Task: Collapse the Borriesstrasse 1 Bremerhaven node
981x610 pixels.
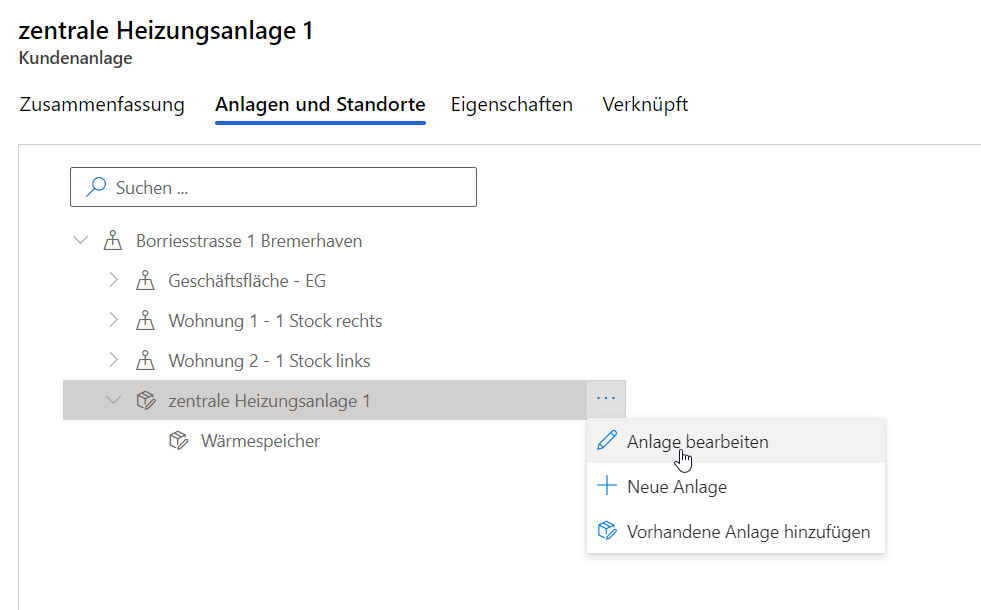Action: [x=80, y=241]
